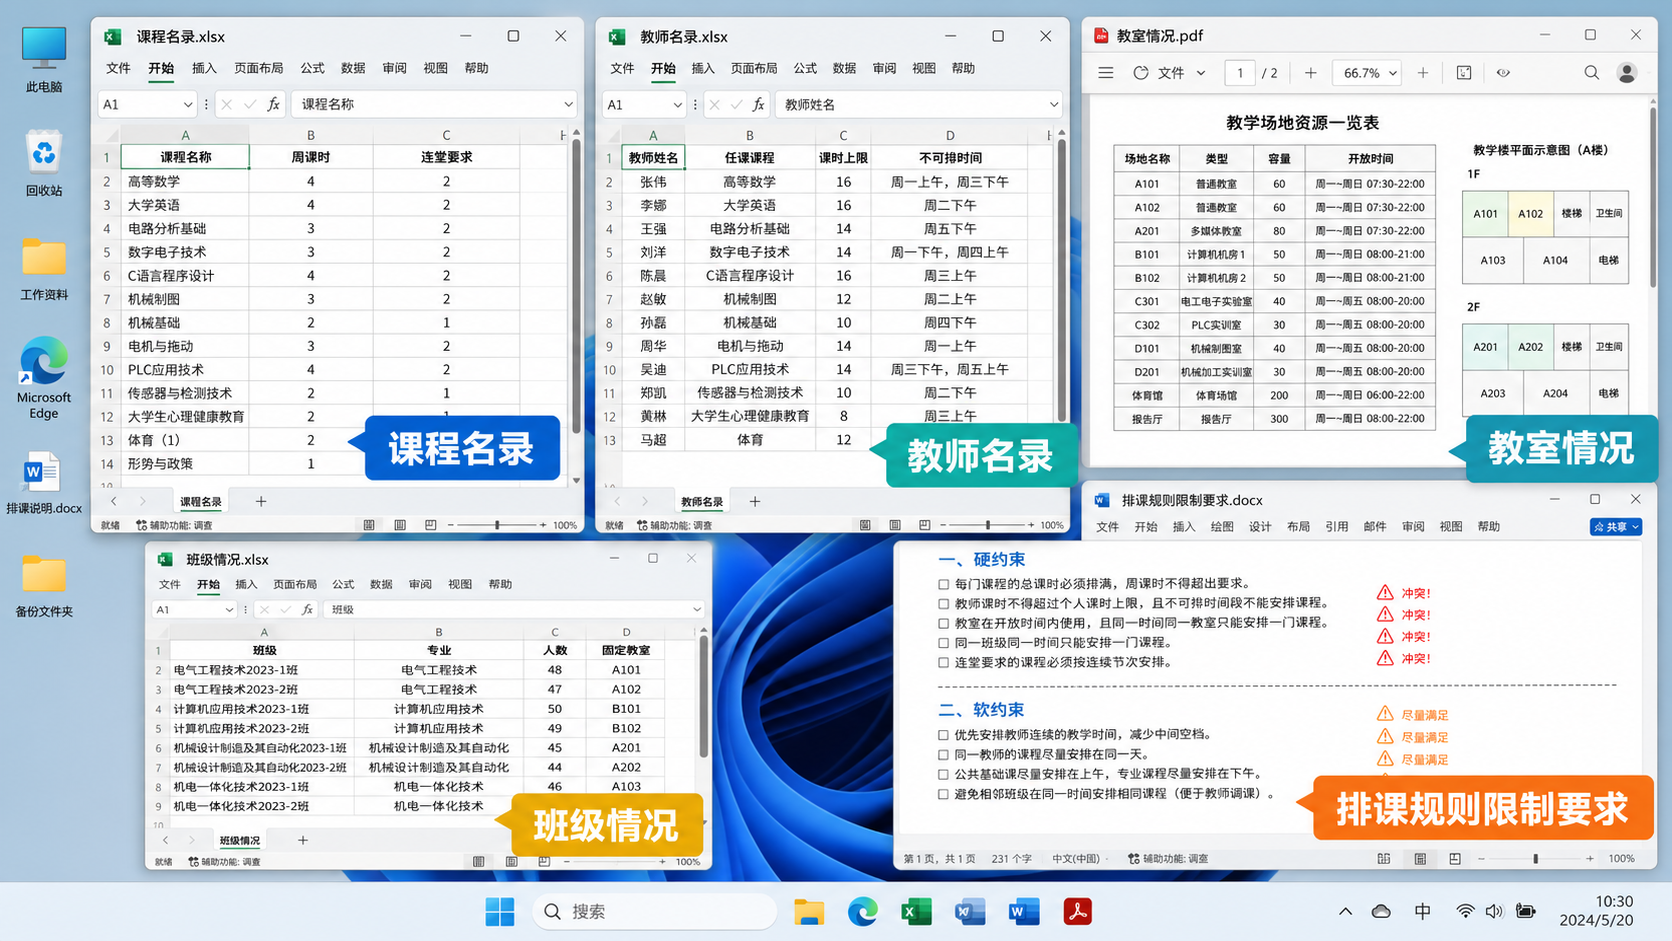
Task: Open File Explorer from the taskbar
Action: pyautogui.click(x=809, y=911)
